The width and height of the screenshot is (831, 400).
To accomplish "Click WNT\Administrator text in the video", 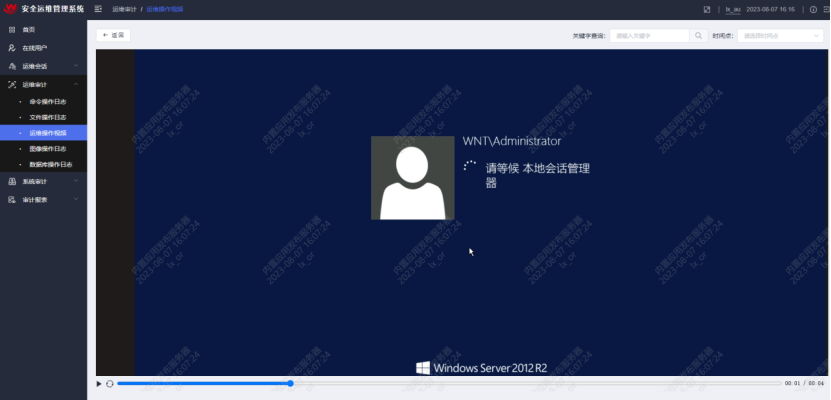I will click(x=511, y=141).
